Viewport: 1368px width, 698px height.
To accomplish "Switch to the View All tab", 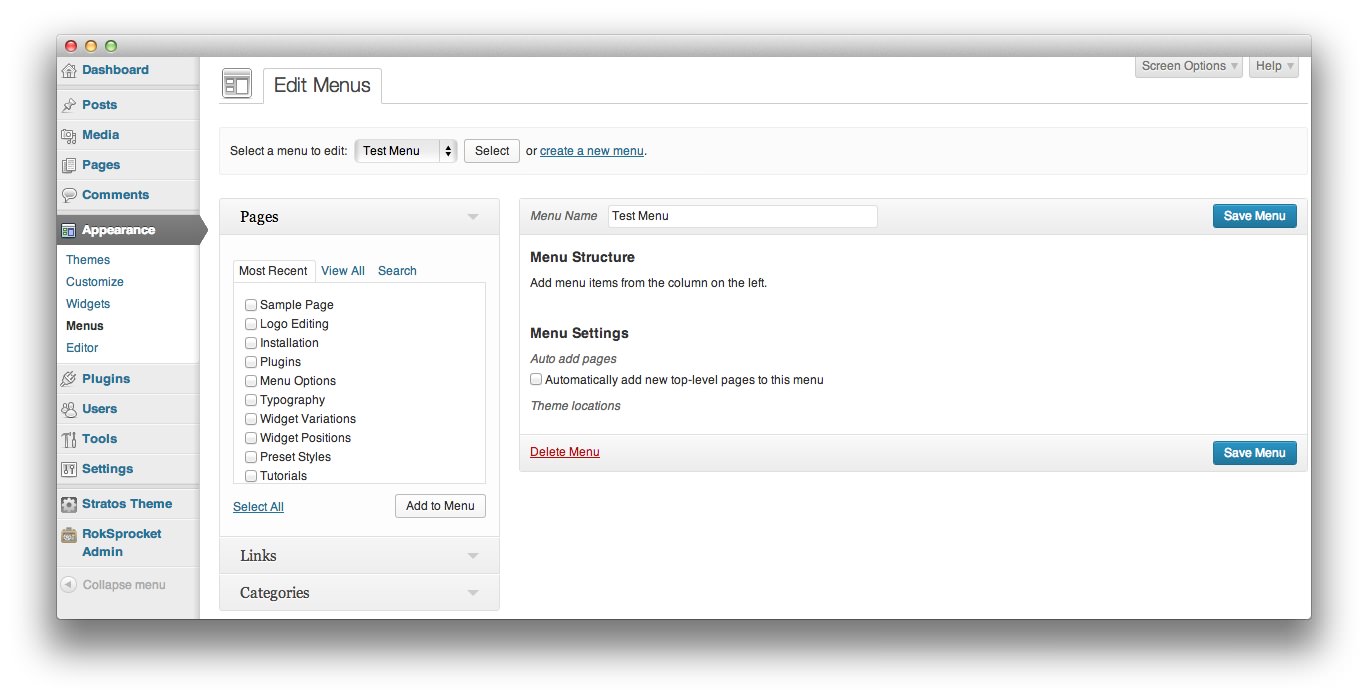I will (343, 271).
